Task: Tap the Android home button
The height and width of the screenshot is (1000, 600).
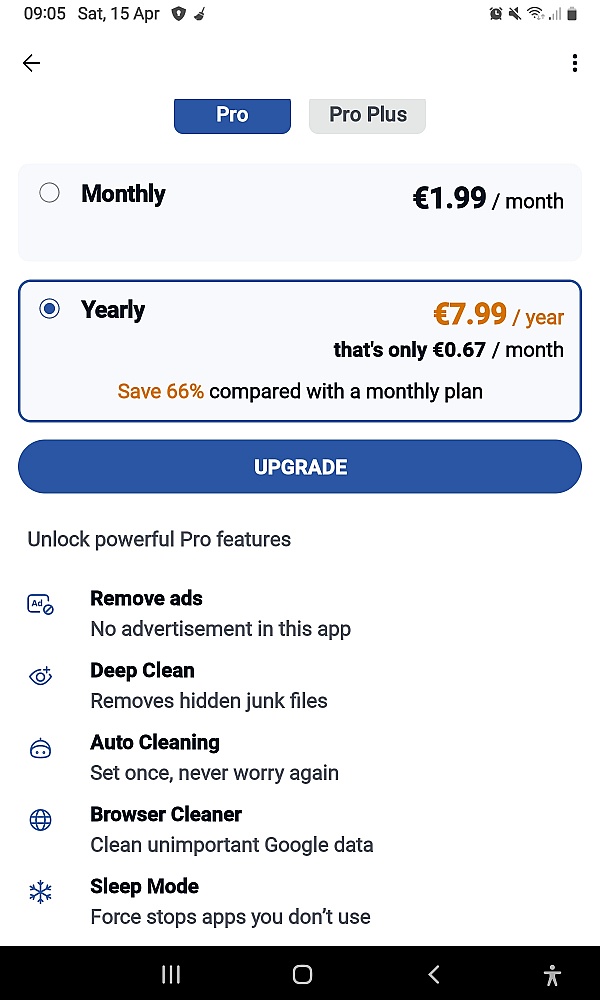Action: pos(302,974)
